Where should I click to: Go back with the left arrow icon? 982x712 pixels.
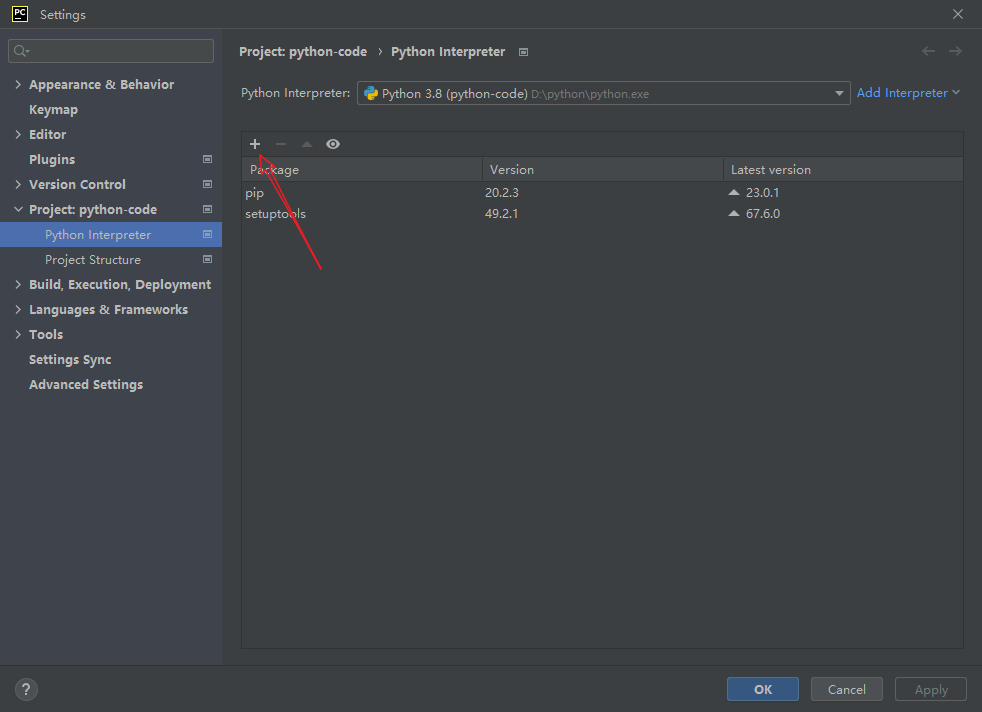(928, 51)
